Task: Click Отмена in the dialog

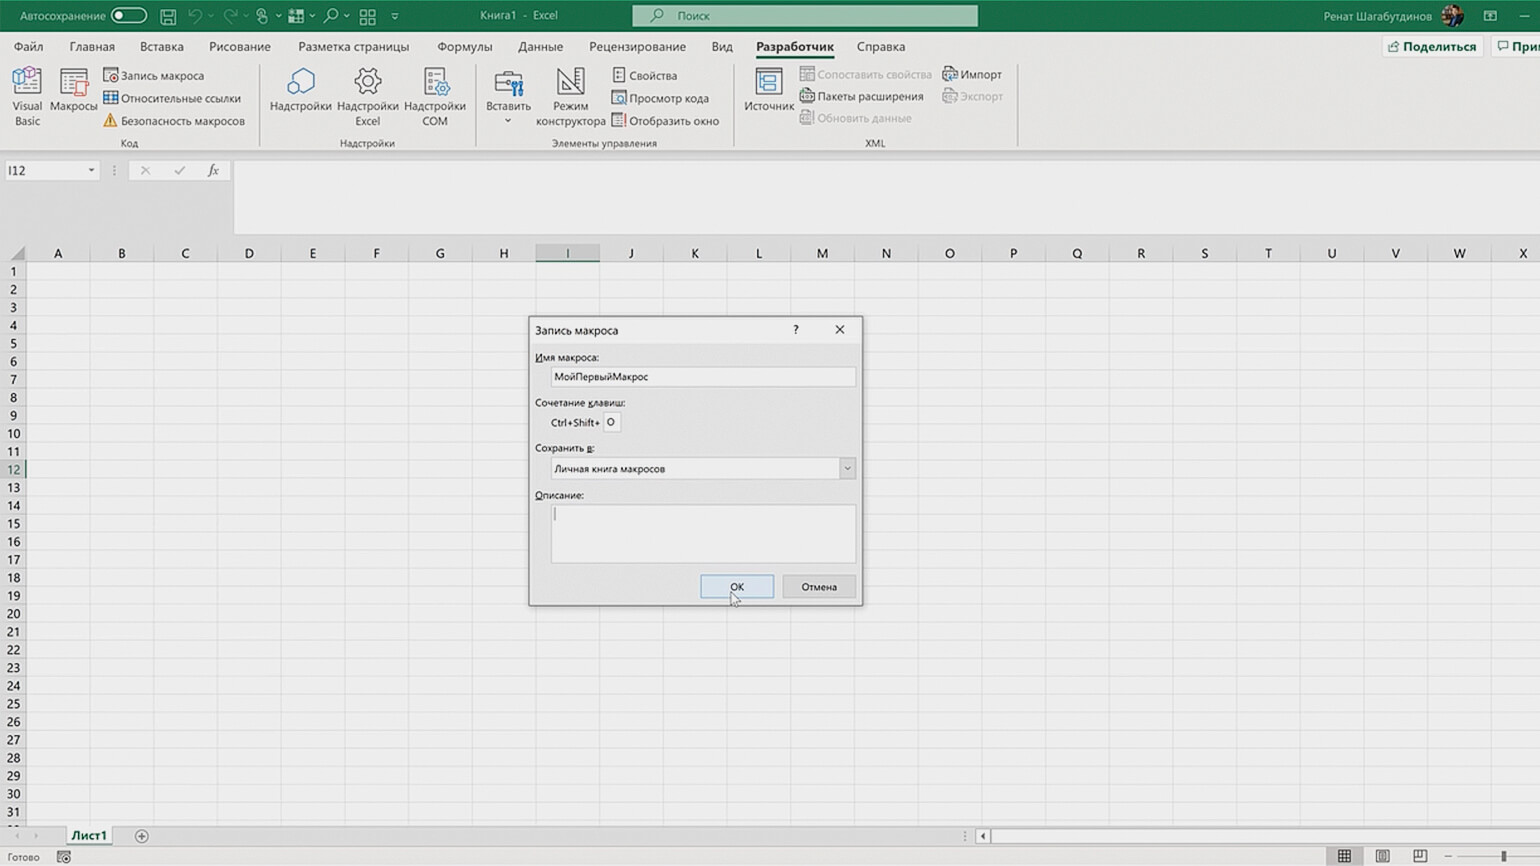Action: coord(819,587)
